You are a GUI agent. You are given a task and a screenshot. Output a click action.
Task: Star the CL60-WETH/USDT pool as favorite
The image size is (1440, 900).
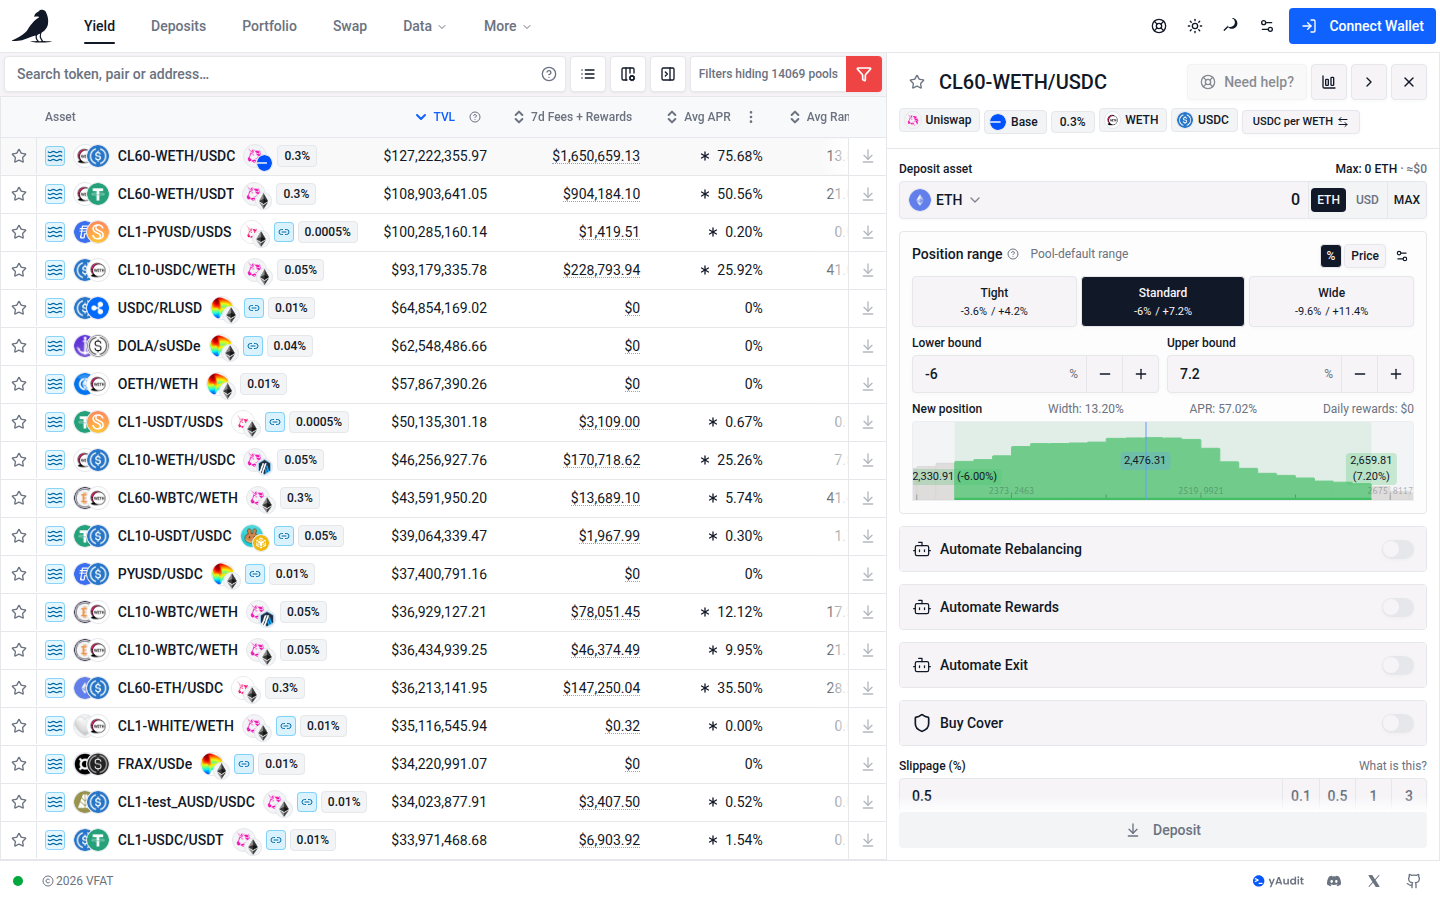(x=19, y=194)
